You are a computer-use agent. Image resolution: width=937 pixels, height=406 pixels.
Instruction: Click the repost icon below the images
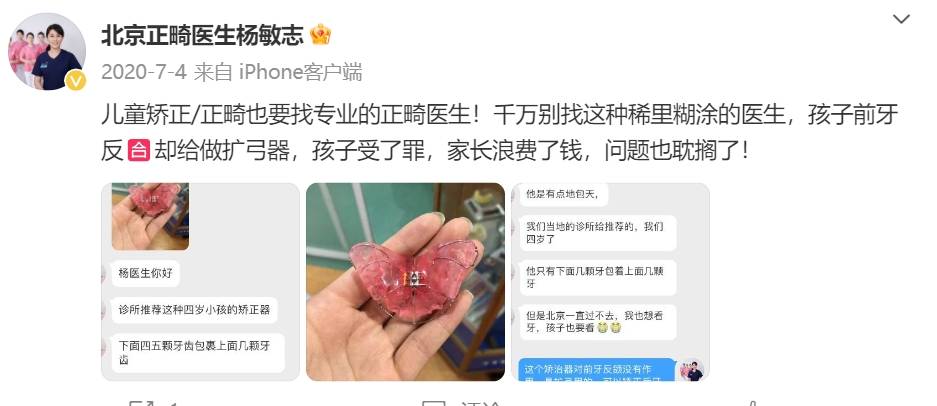tap(142, 403)
